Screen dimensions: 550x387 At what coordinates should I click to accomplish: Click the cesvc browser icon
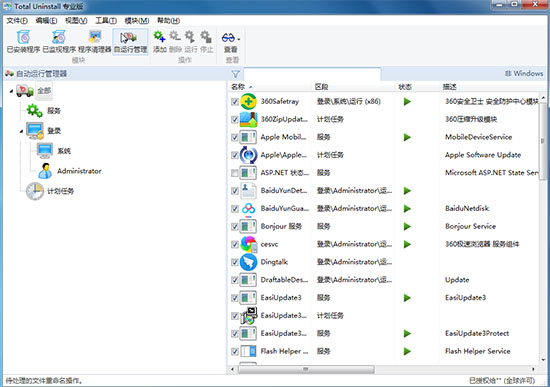coord(249,244)
